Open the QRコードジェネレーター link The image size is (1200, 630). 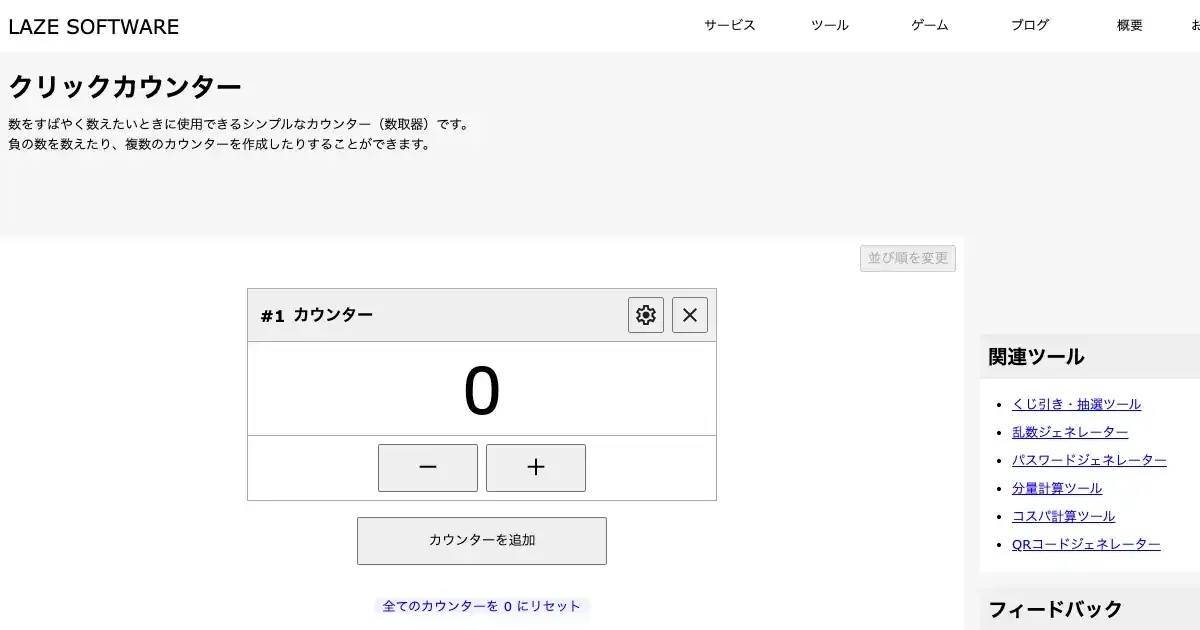[1086, 544]
